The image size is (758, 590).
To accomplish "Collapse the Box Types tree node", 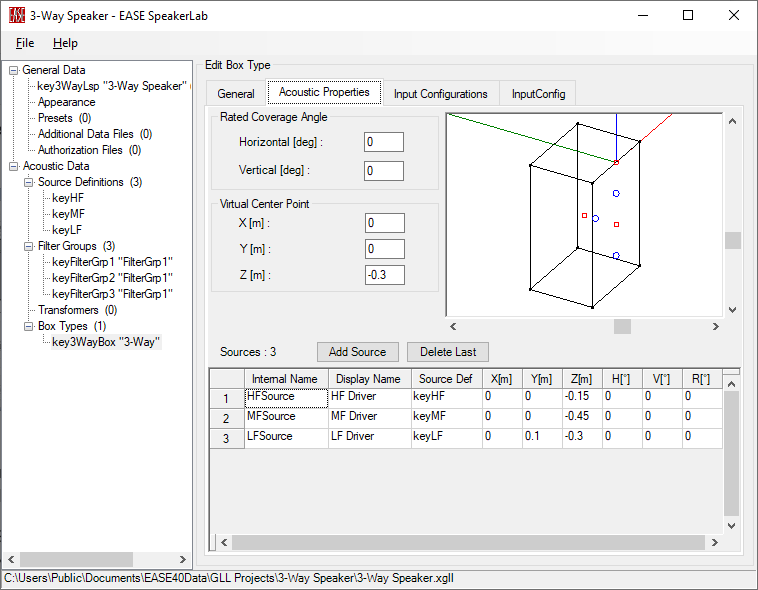I will 29,326.
